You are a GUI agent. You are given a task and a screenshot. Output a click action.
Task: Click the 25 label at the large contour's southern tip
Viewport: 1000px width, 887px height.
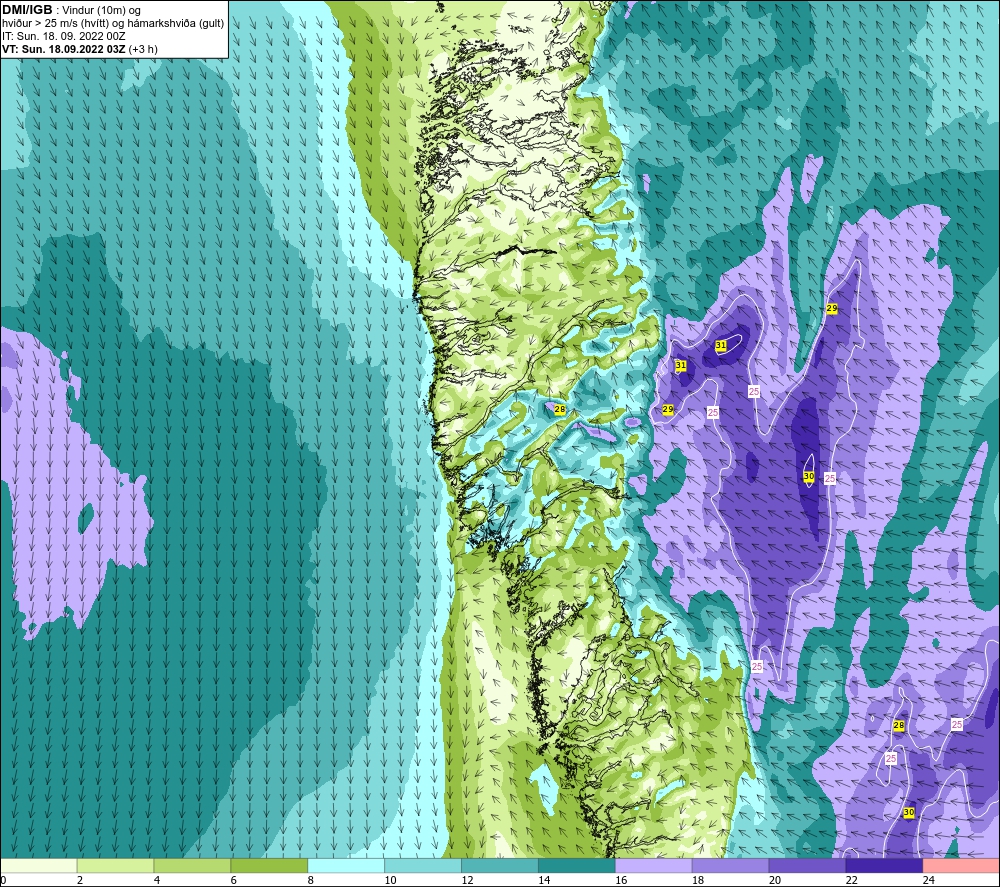756,666
